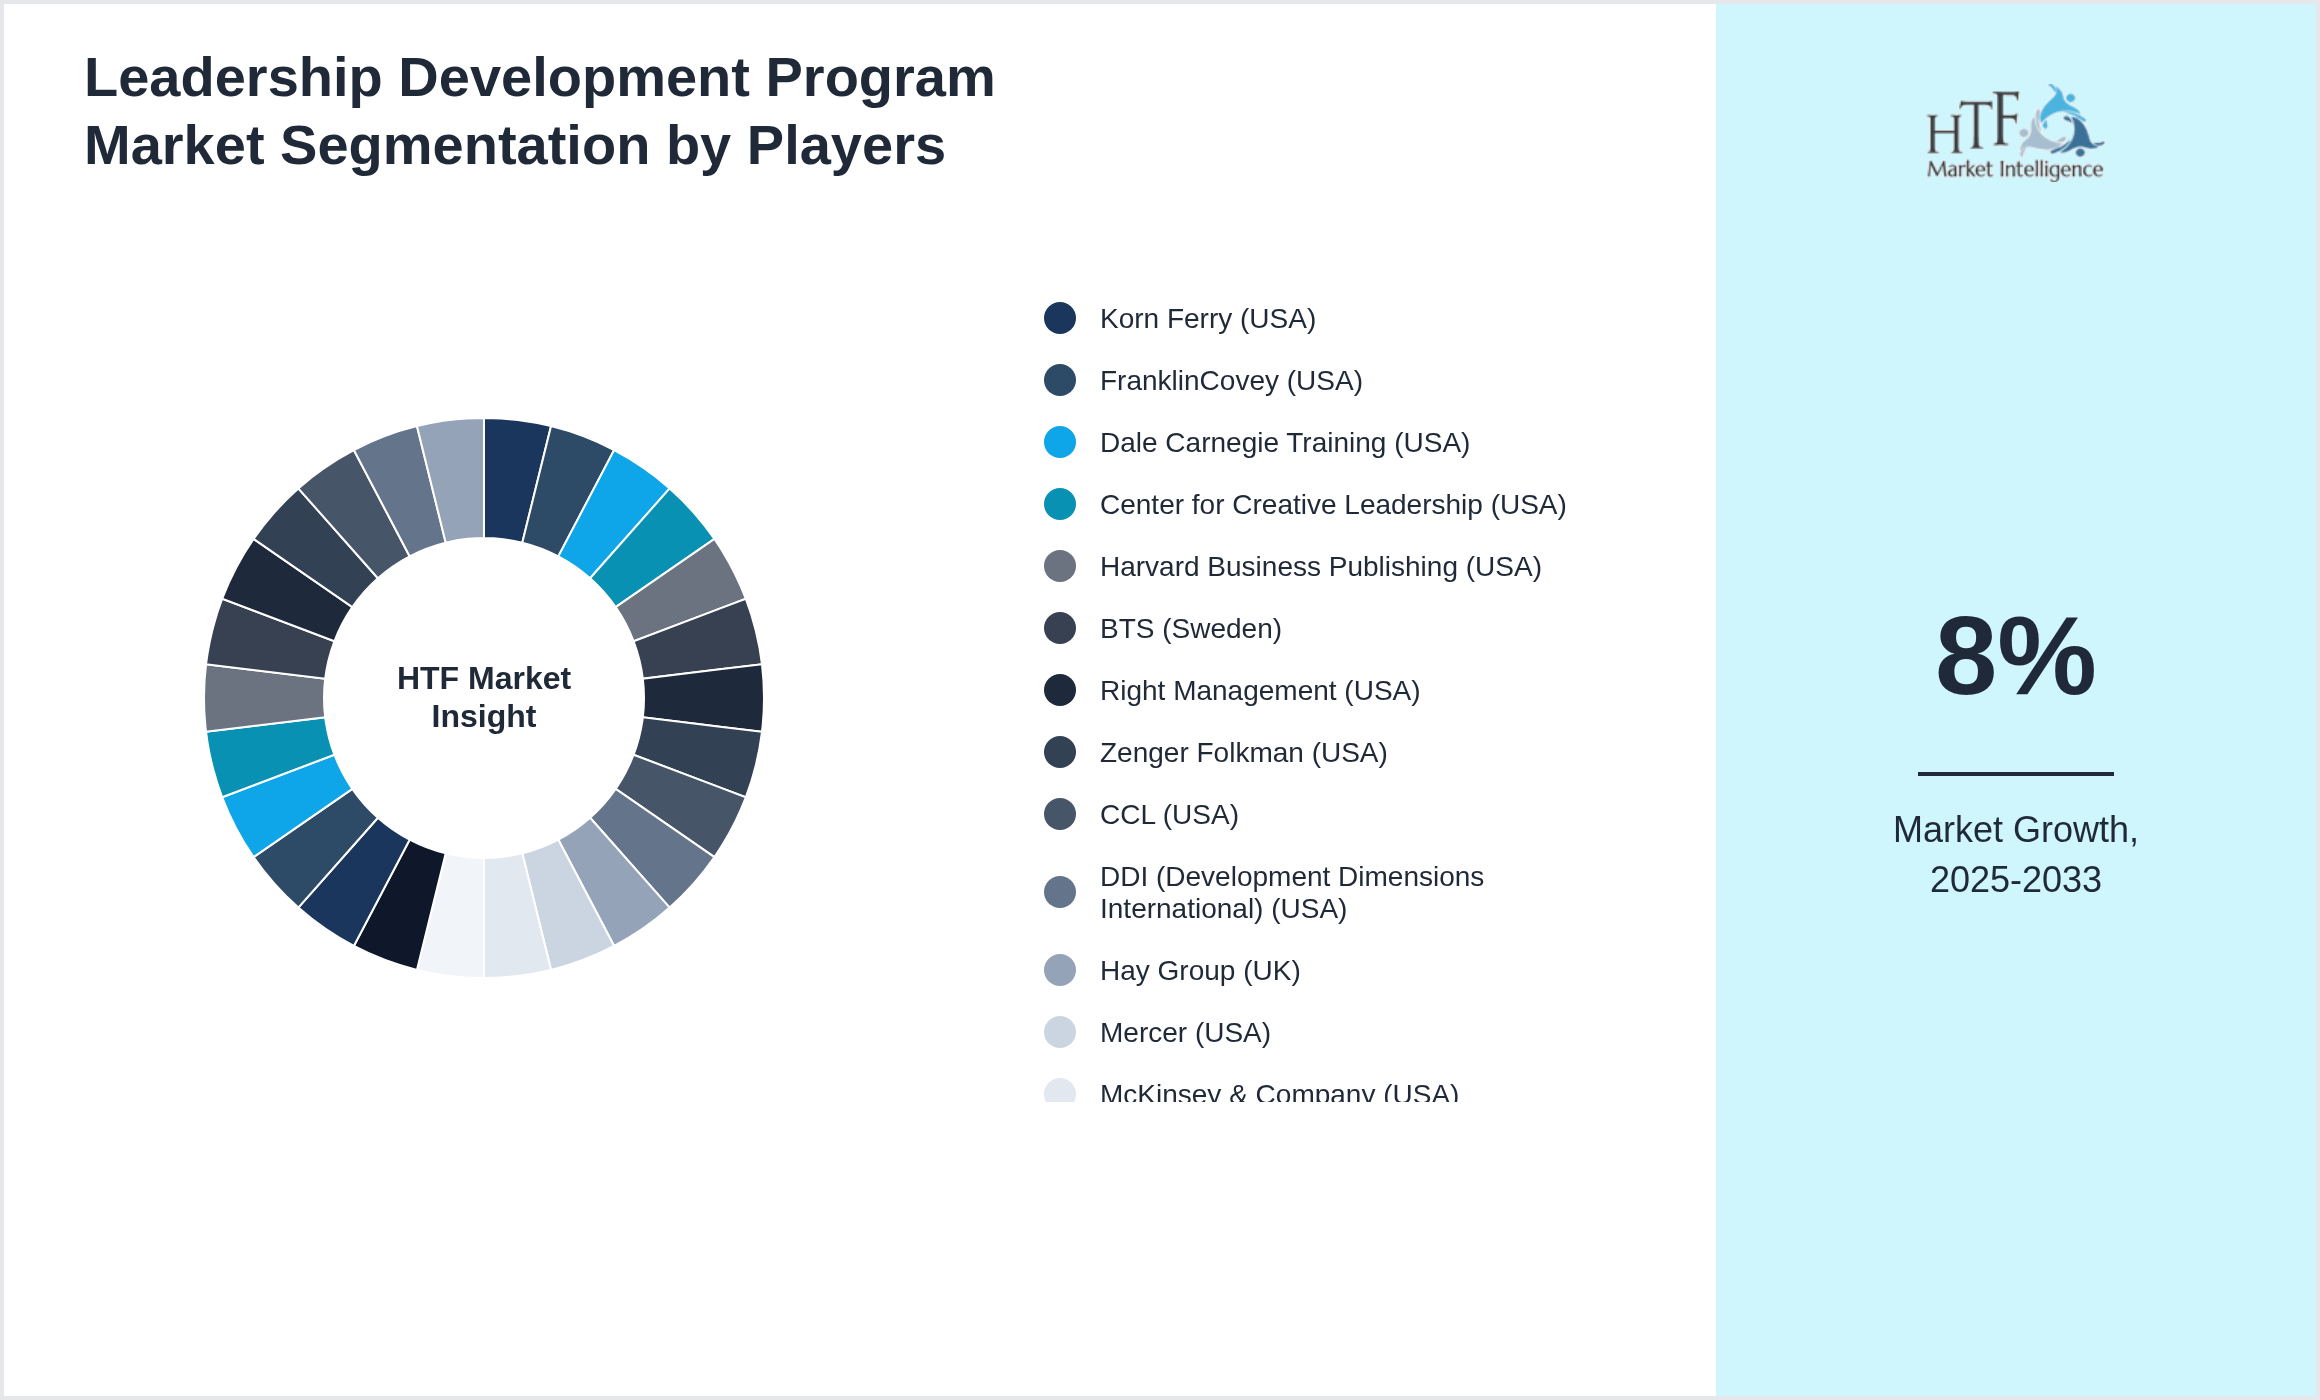Click the Harvard Business Publishing legend dot
The height and width of the screenshot is (1400, 2320).
1060,566
